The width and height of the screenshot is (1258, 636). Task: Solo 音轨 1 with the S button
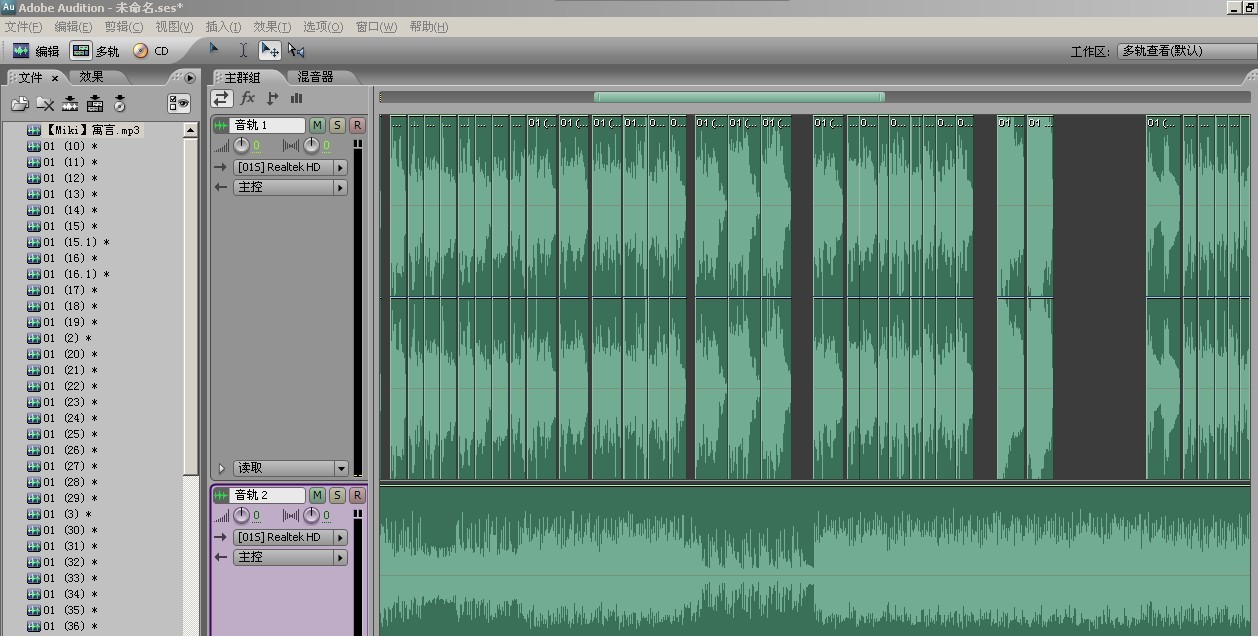click(x=337, y=125)
